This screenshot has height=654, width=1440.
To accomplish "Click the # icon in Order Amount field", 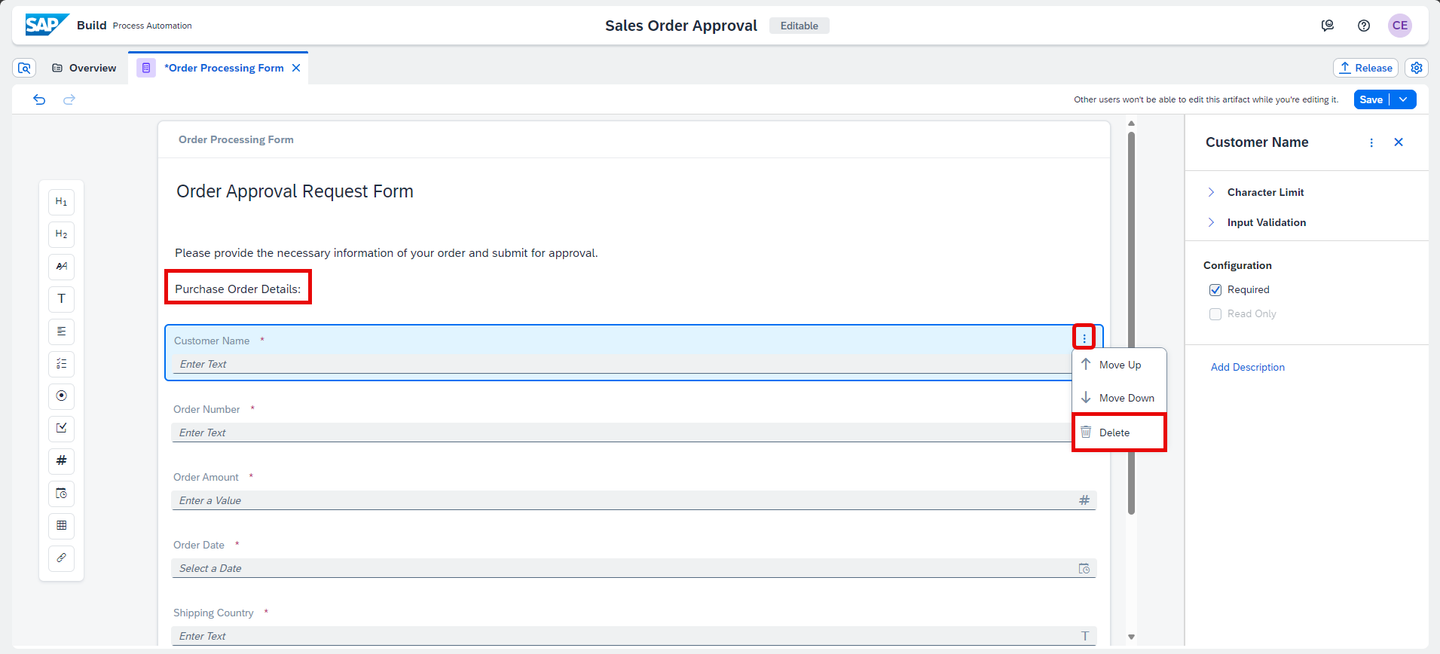I will point(1084,500).
